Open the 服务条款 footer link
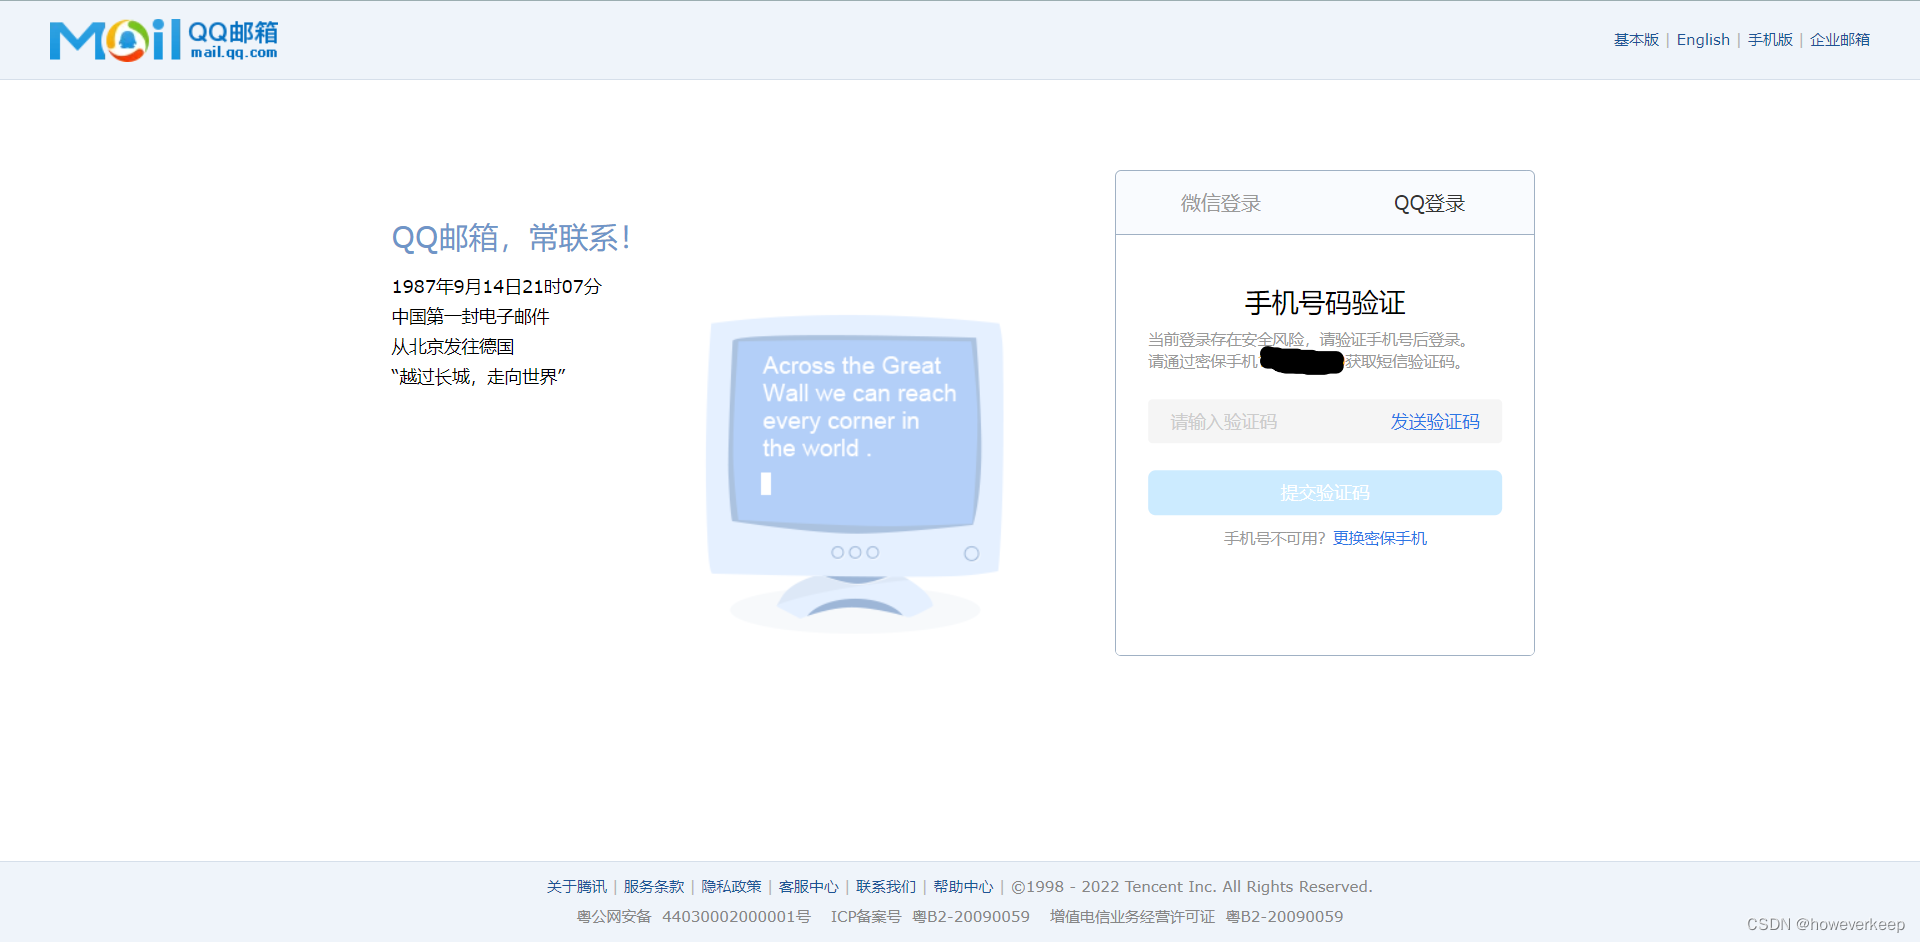Image resolution: width=1920 pixels, height=942 pixels. tap(654, 887)
